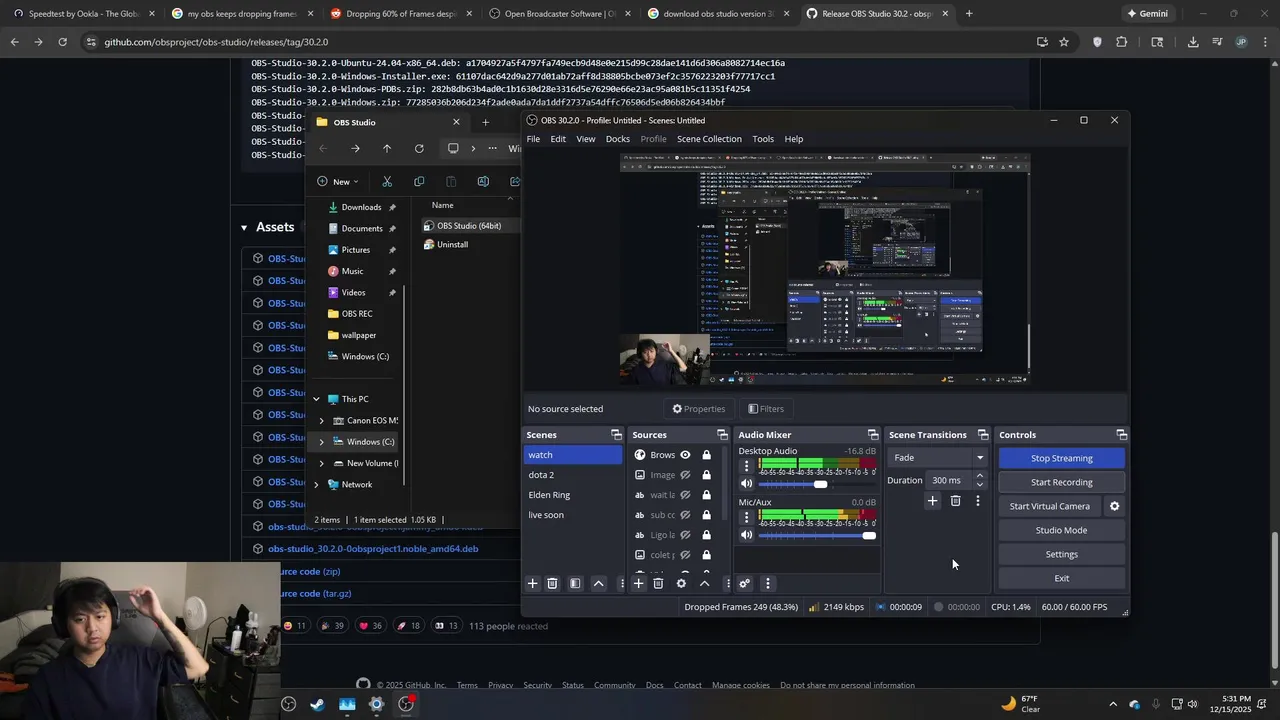Float the Scenes dock icon
The height and width of the screenshot is (720, 1280).
(616, 435)
